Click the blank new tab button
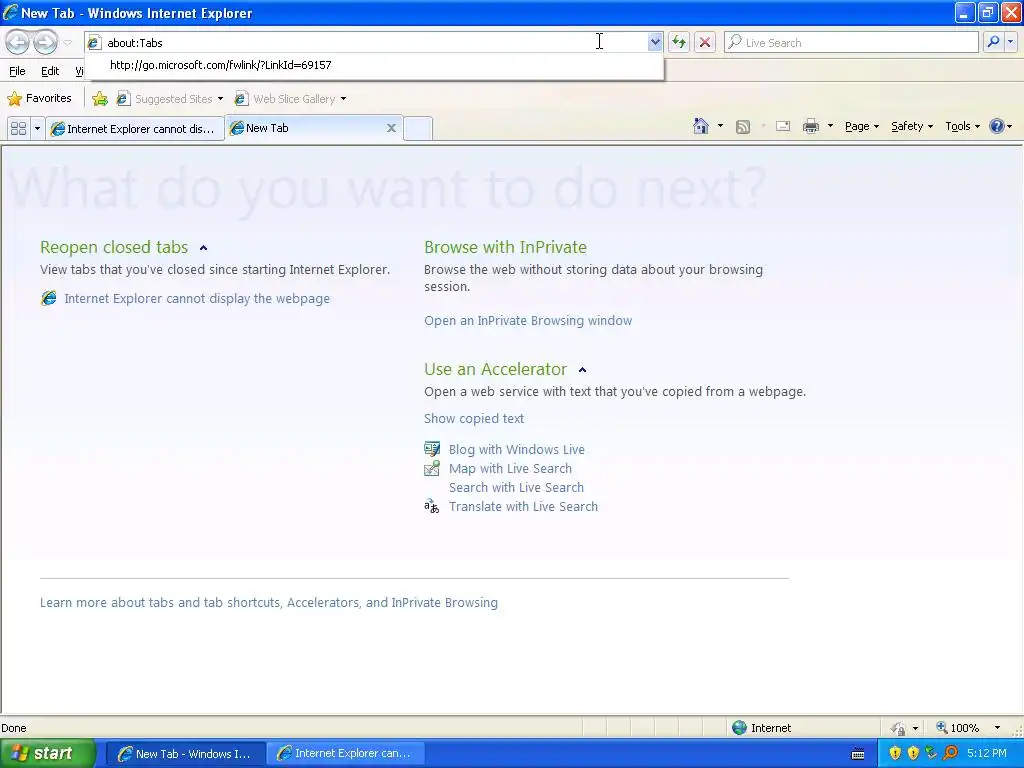 coord(417,128)
